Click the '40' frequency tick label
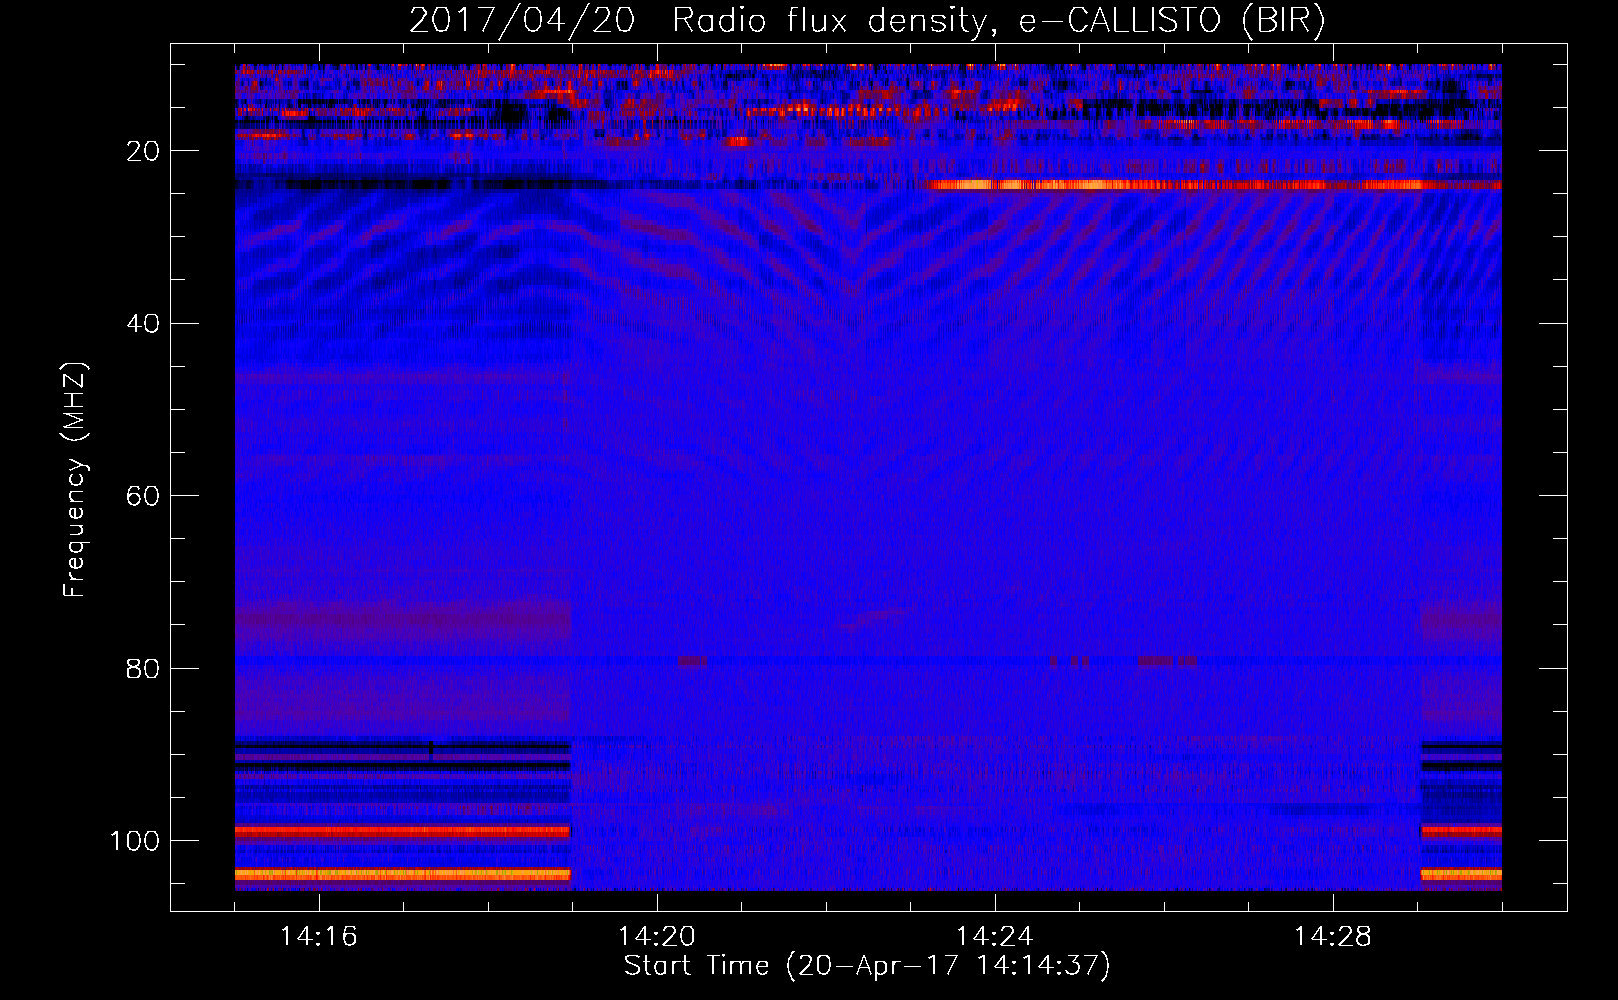Image resolution: width=1618 pixels, height=1000 pixels. click(x=143, y=324)
